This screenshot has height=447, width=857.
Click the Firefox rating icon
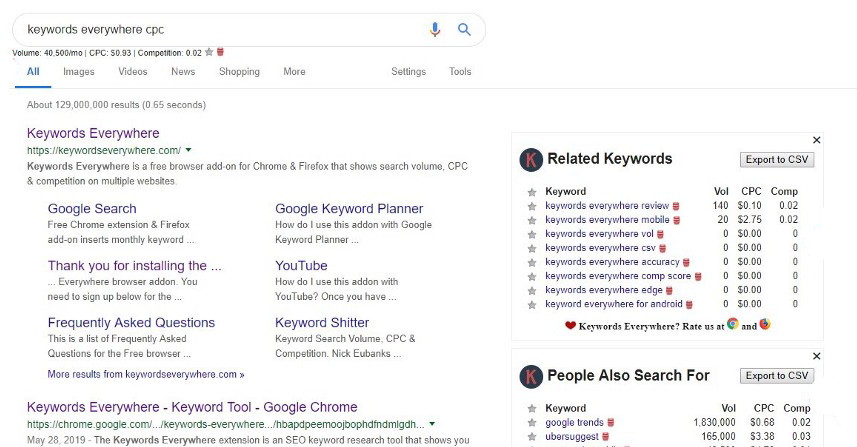click(x=765, y=324)
